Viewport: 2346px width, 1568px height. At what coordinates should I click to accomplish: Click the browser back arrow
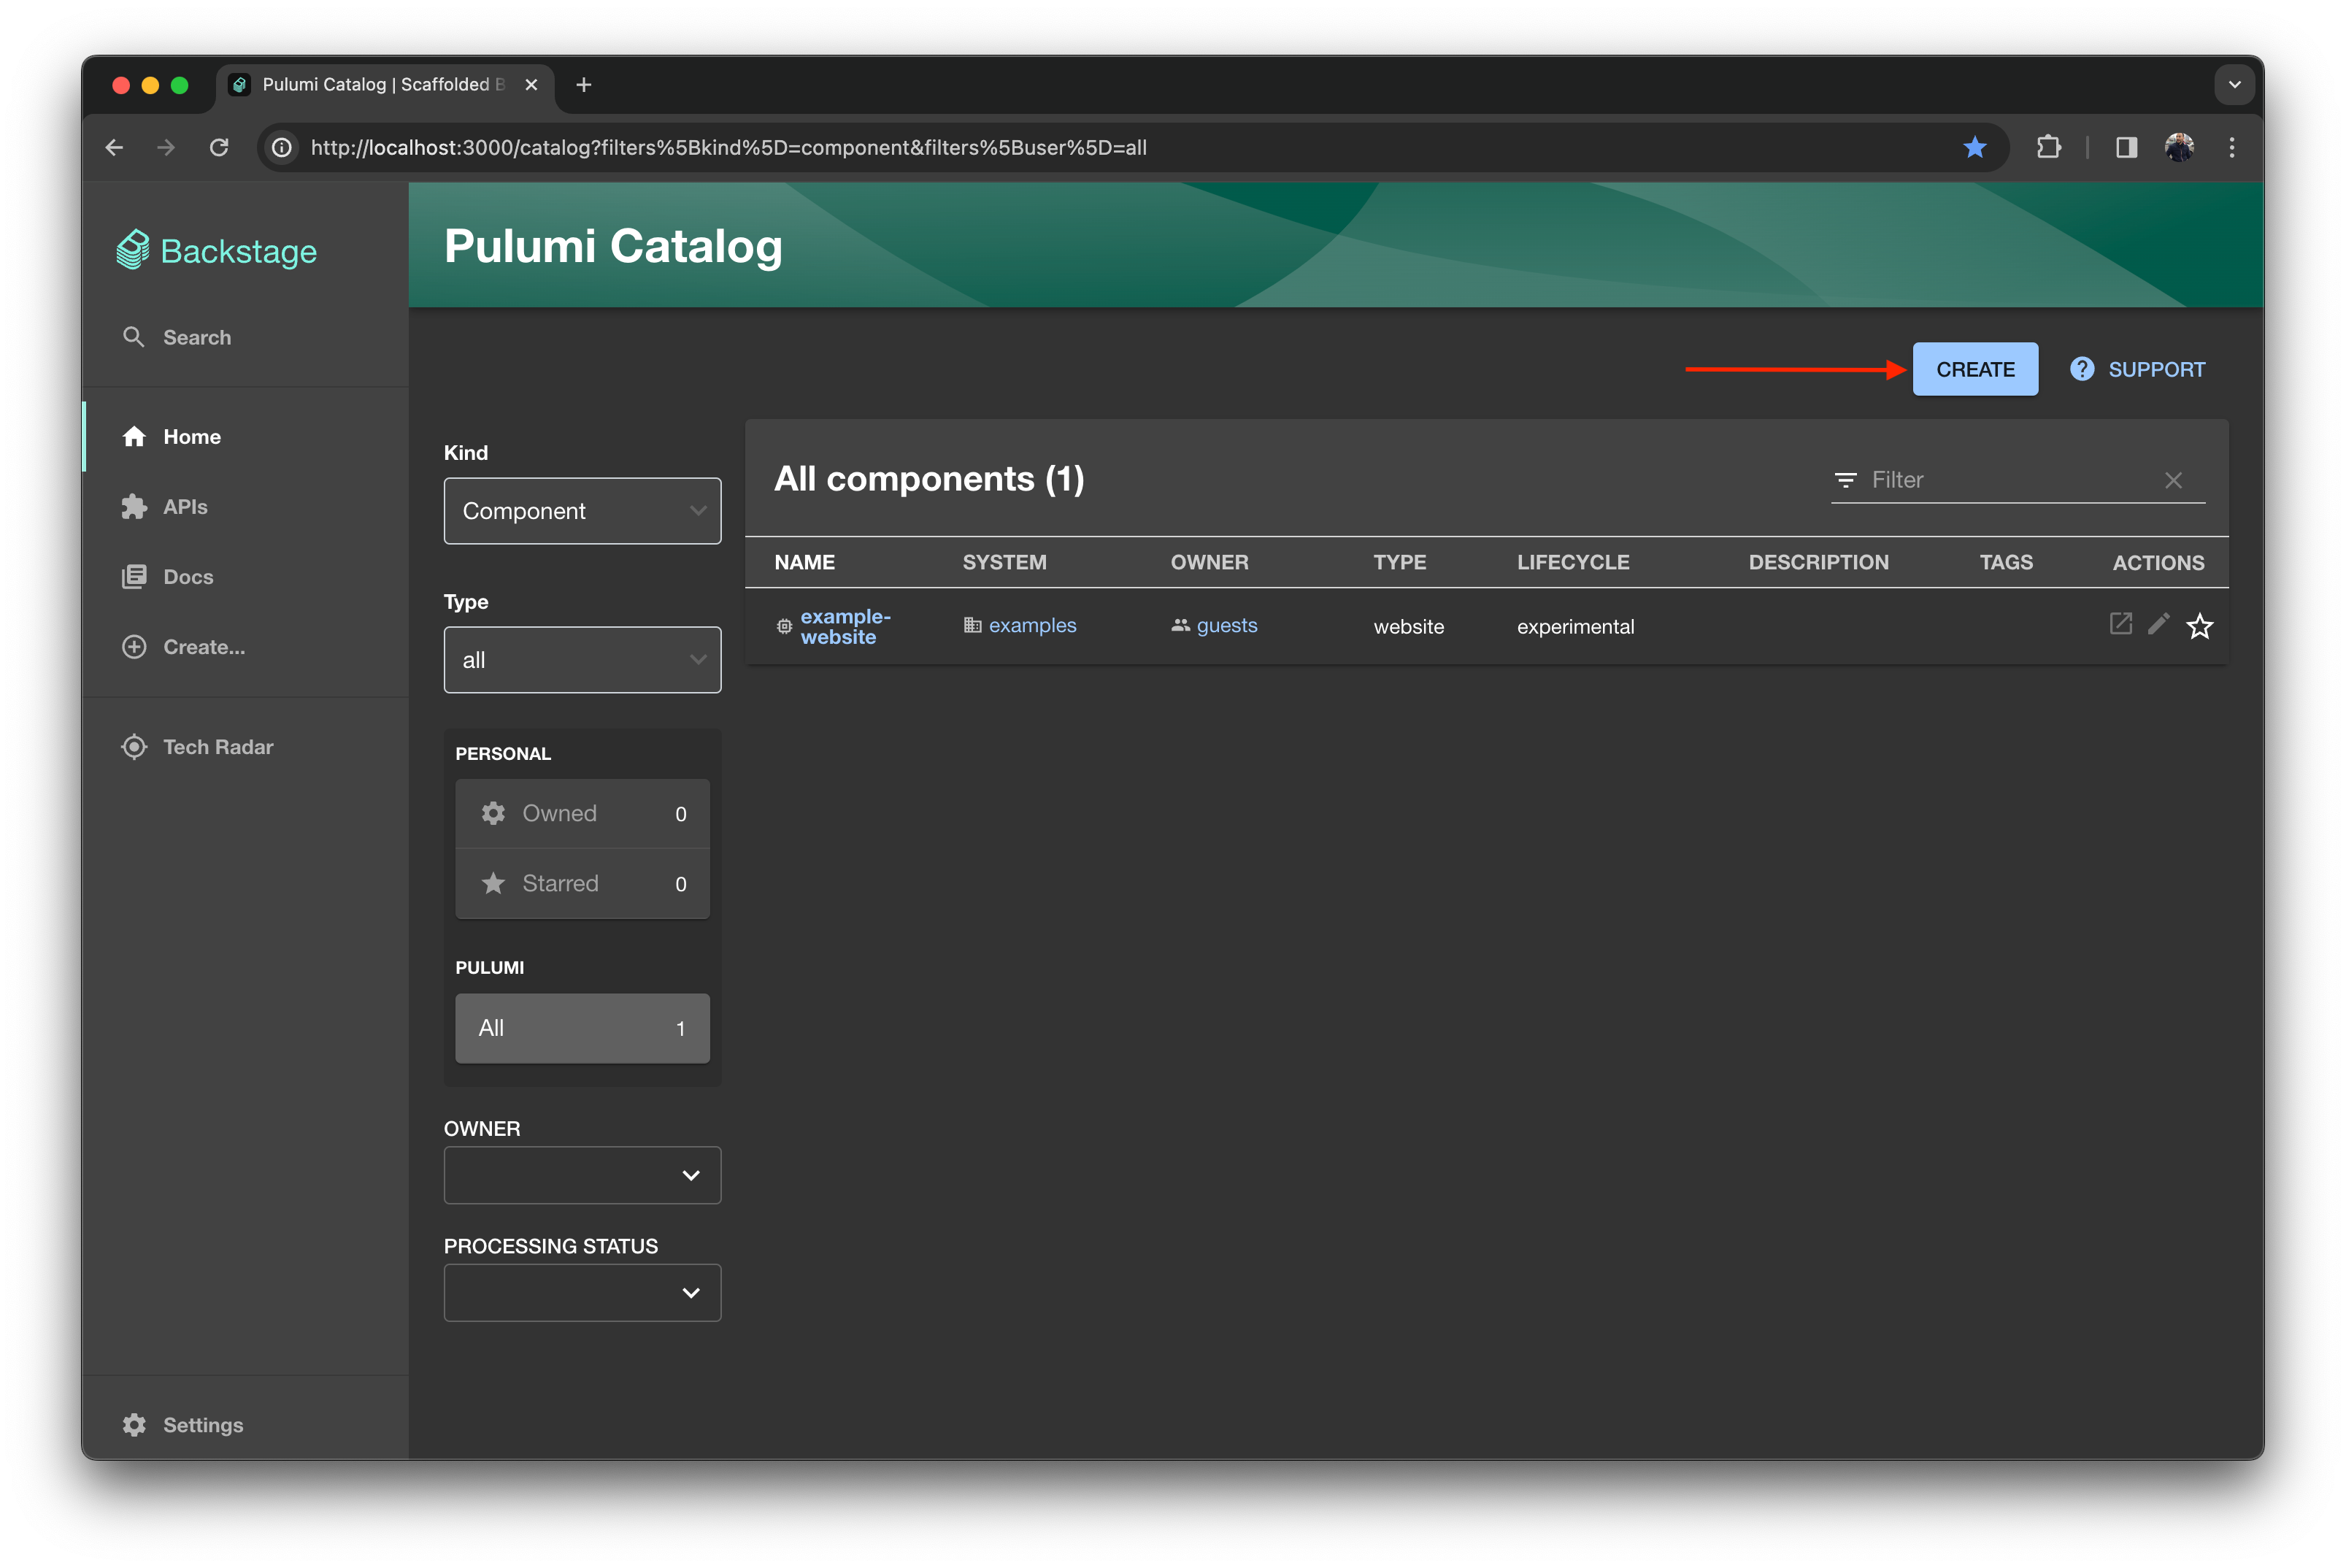pyautogui.click(x=114, y=148)
